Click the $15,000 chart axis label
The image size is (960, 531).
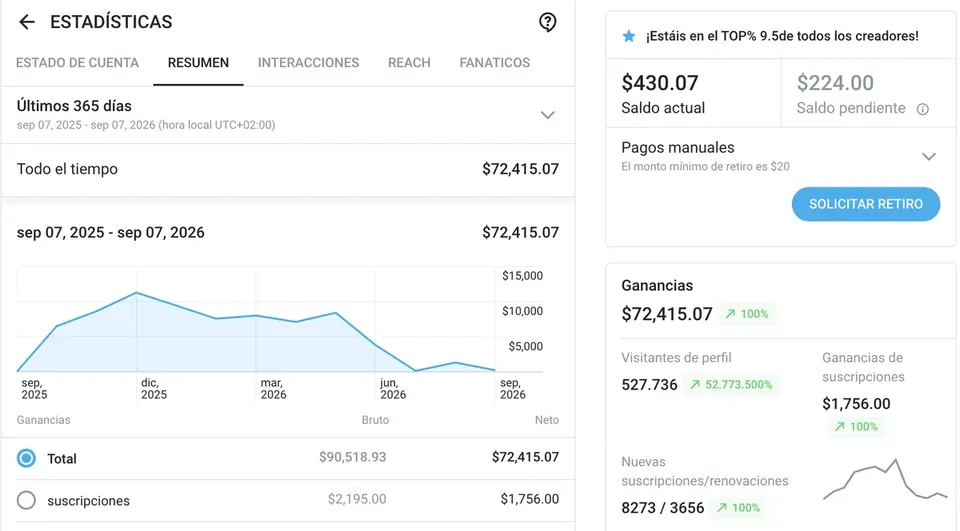pos(522,276)
